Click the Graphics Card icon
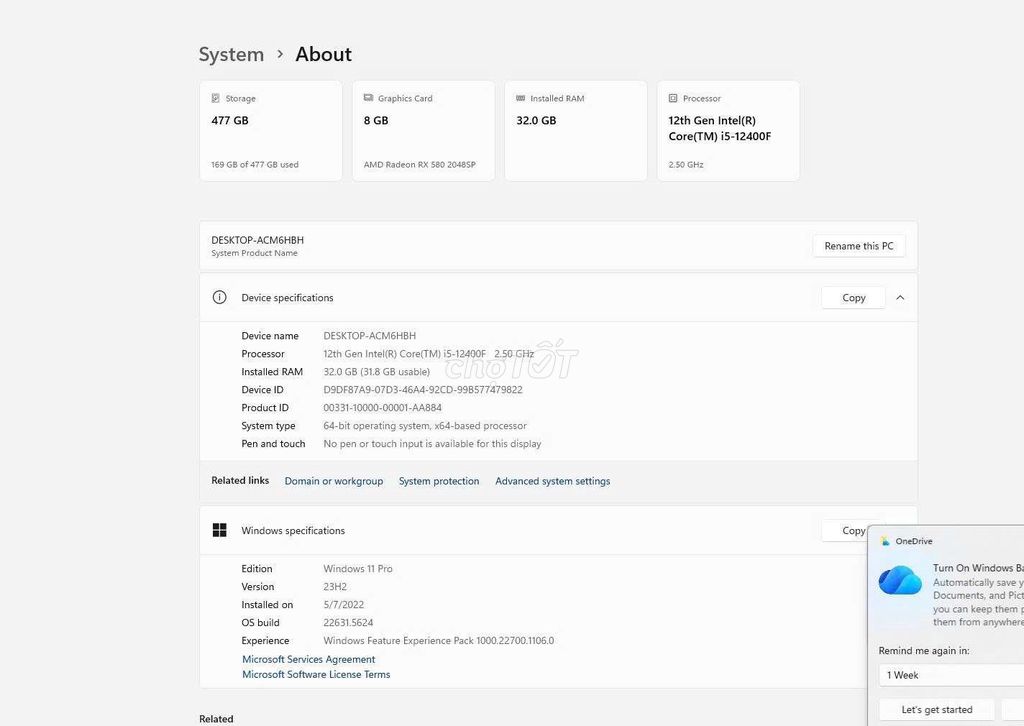 [368, 99]
